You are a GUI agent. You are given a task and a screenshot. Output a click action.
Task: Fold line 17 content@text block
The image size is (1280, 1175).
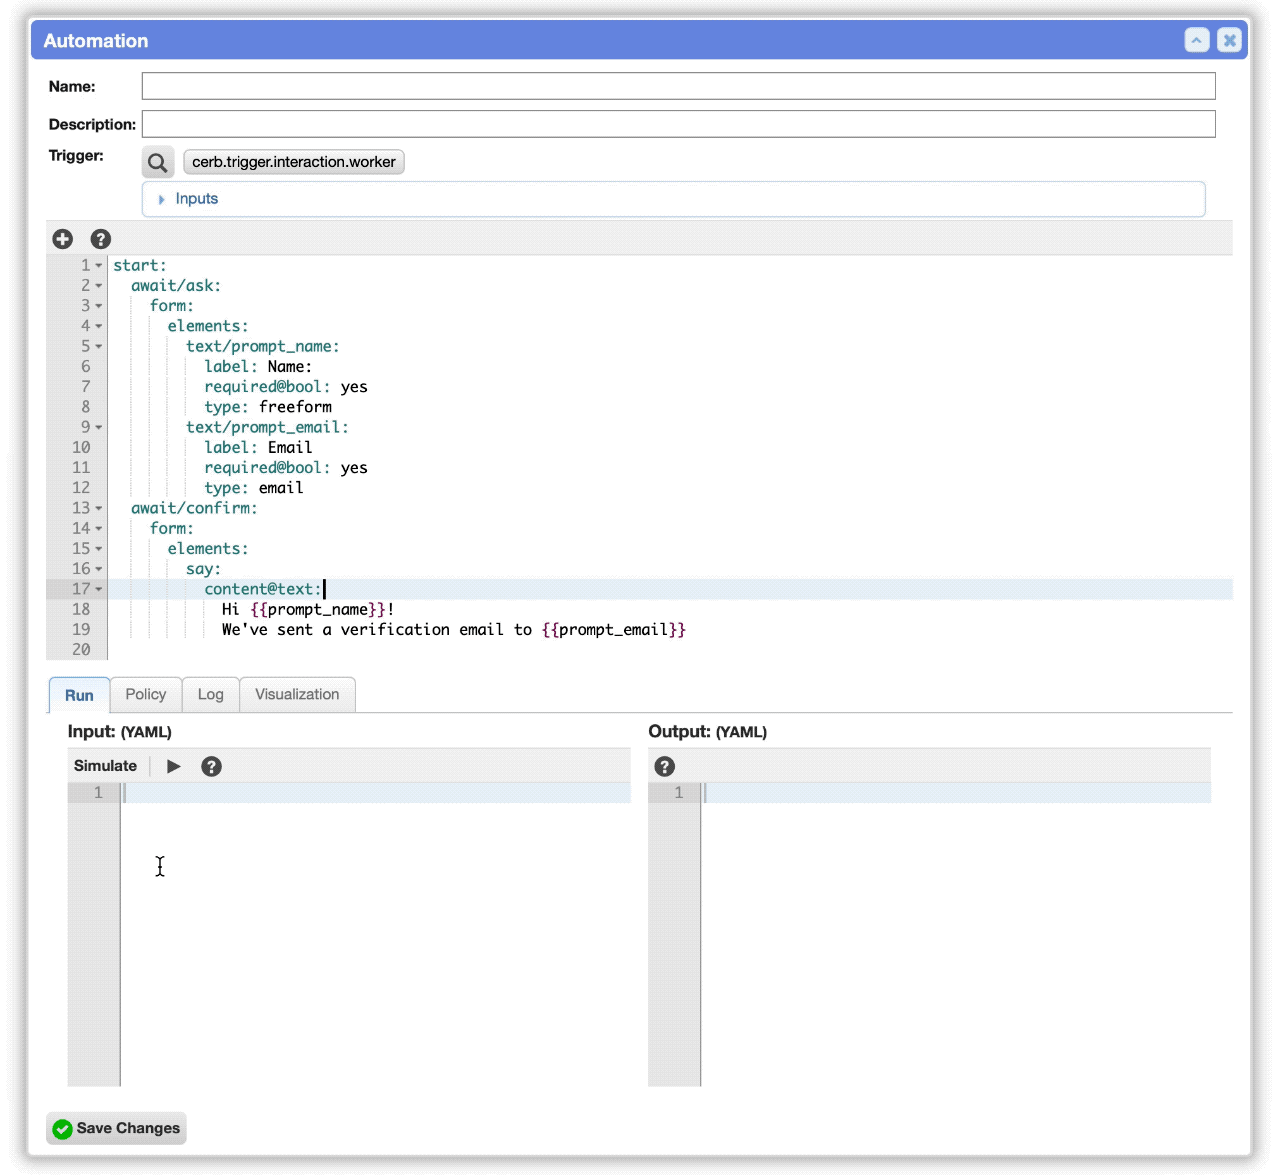click(99, 590)
